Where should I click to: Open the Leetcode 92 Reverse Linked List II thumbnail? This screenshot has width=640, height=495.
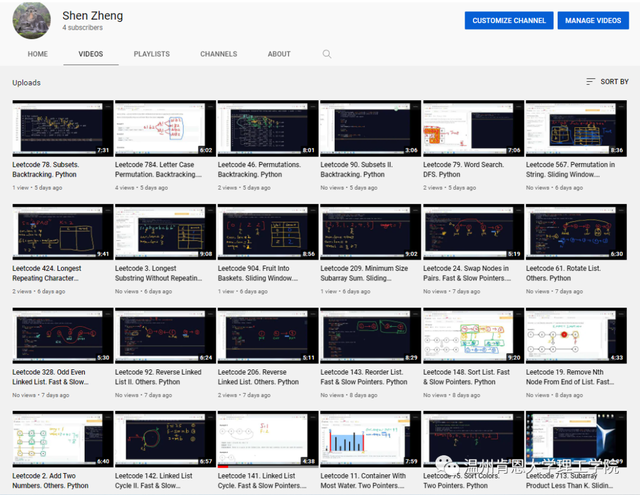165,335
